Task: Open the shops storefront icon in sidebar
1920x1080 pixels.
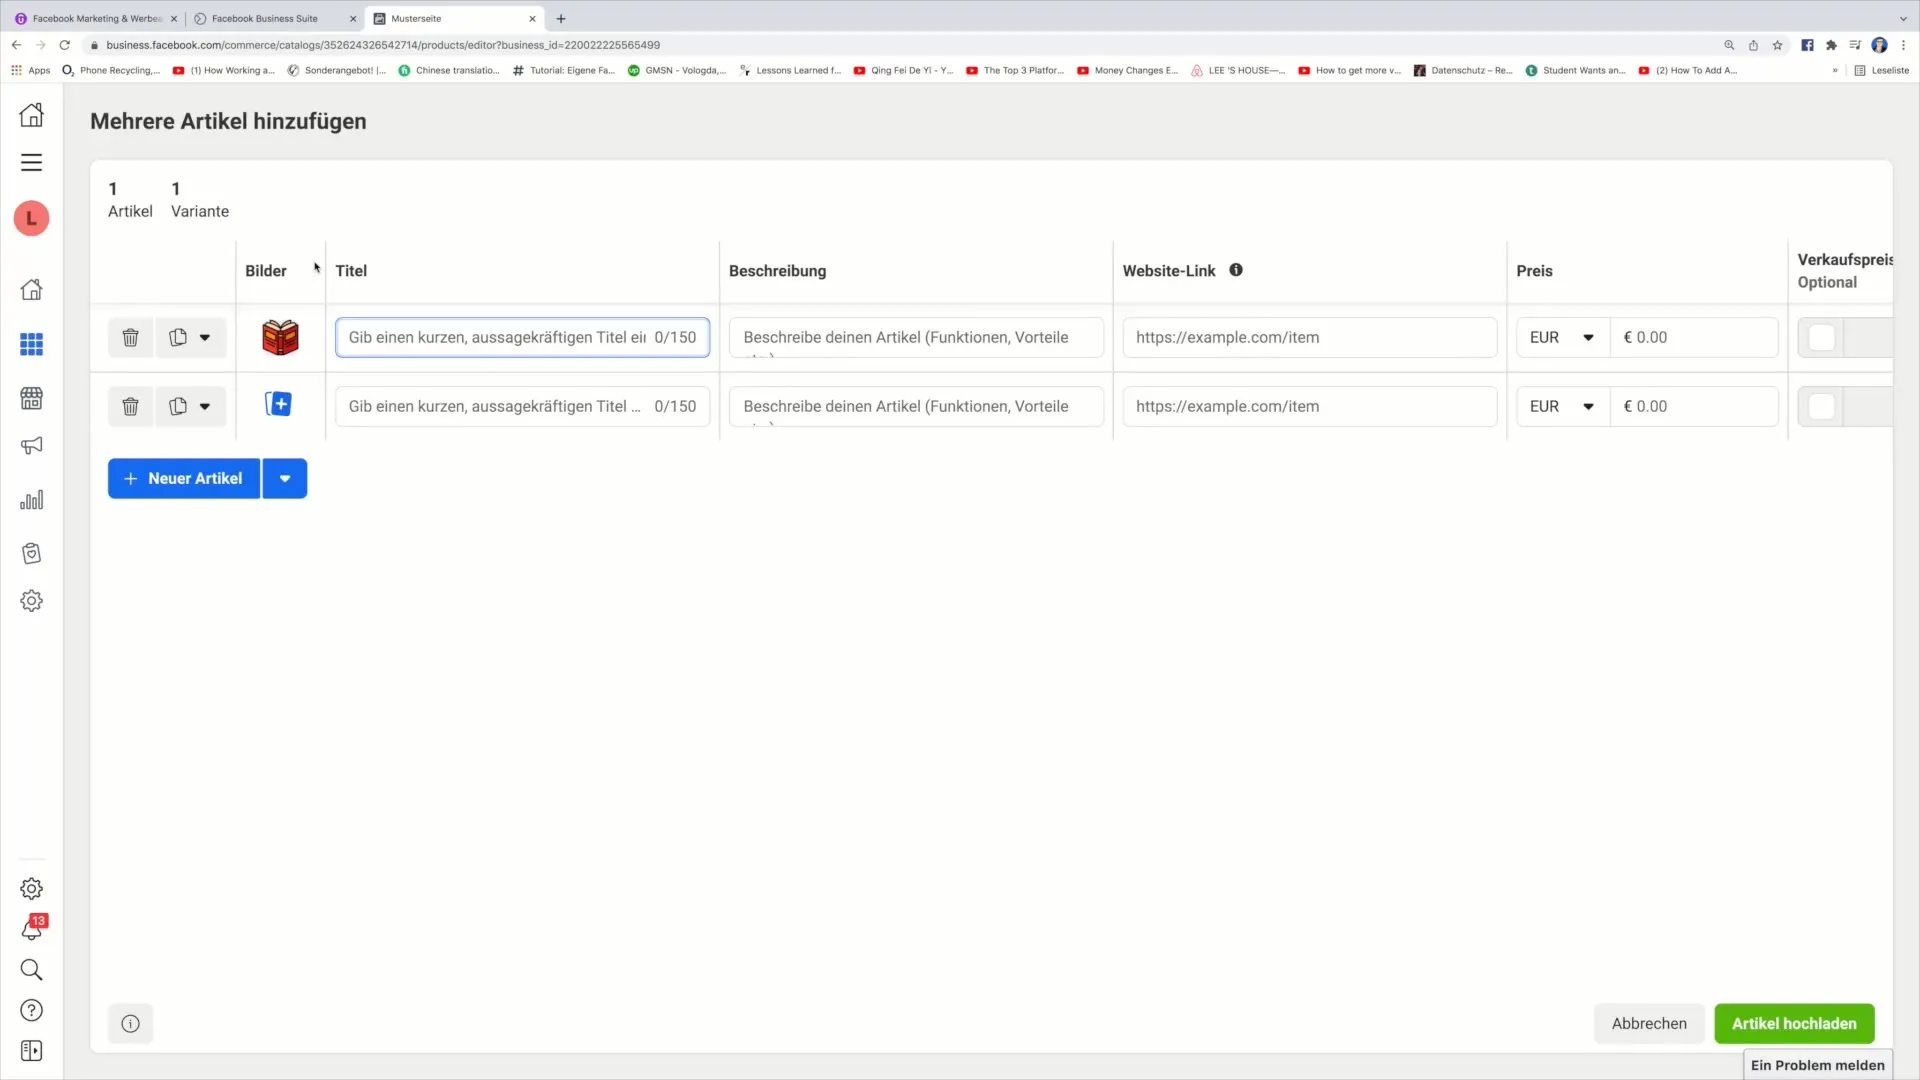Action: (31, 398)
